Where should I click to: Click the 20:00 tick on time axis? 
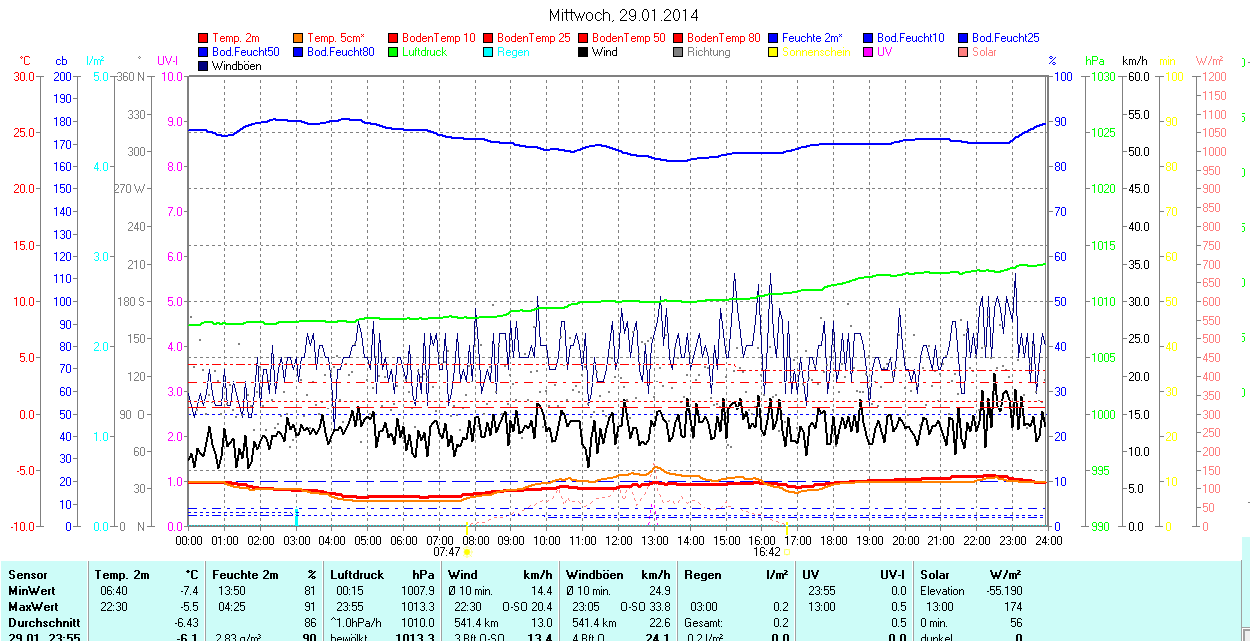coord(905,540)
